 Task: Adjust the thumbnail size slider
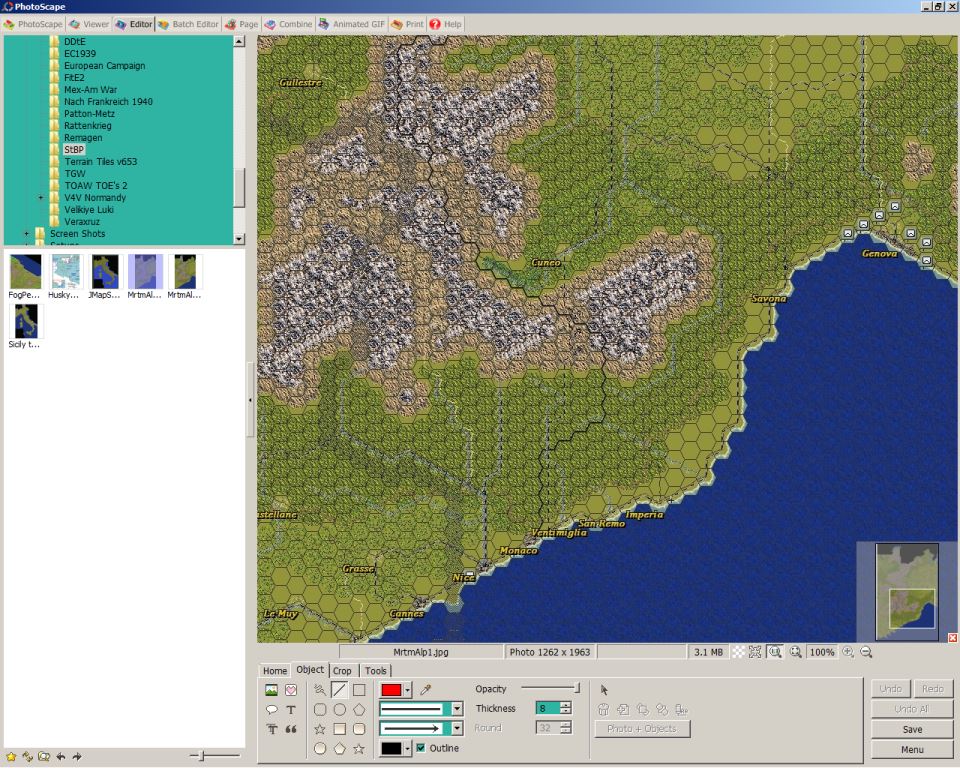(x=214, y=756)
